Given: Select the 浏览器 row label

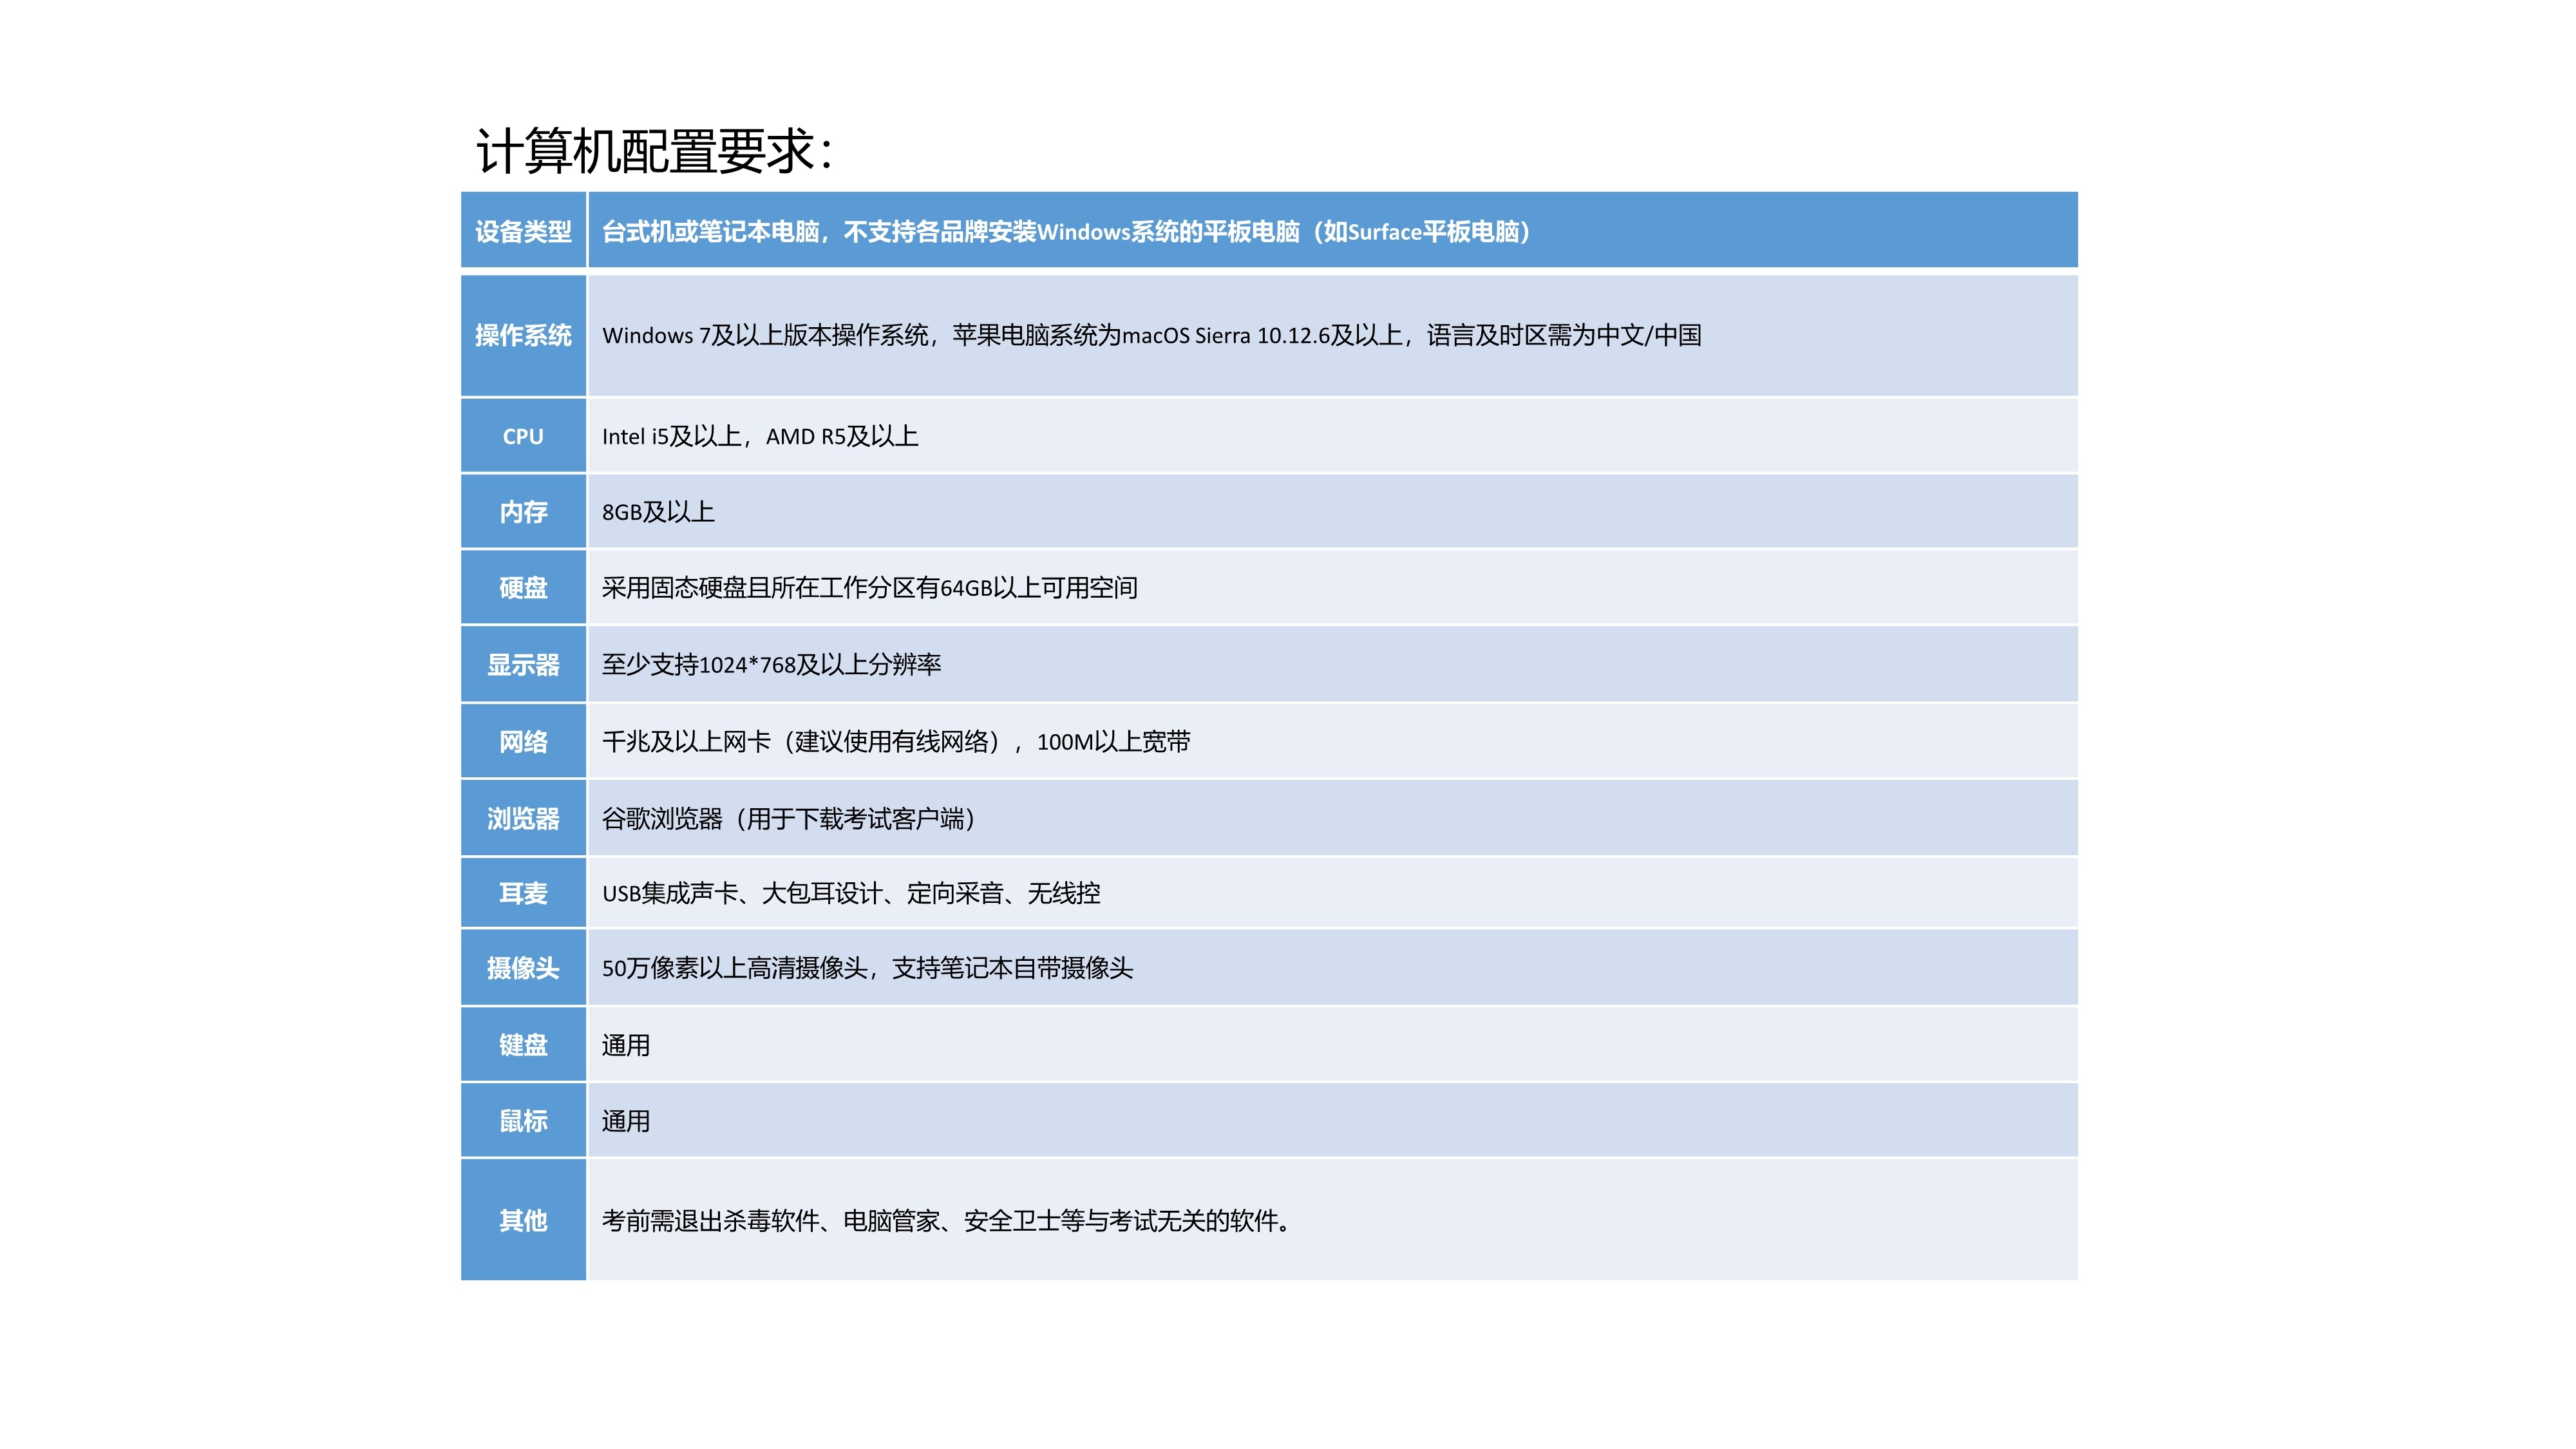Looking at the screenshot, I should 523,818.
